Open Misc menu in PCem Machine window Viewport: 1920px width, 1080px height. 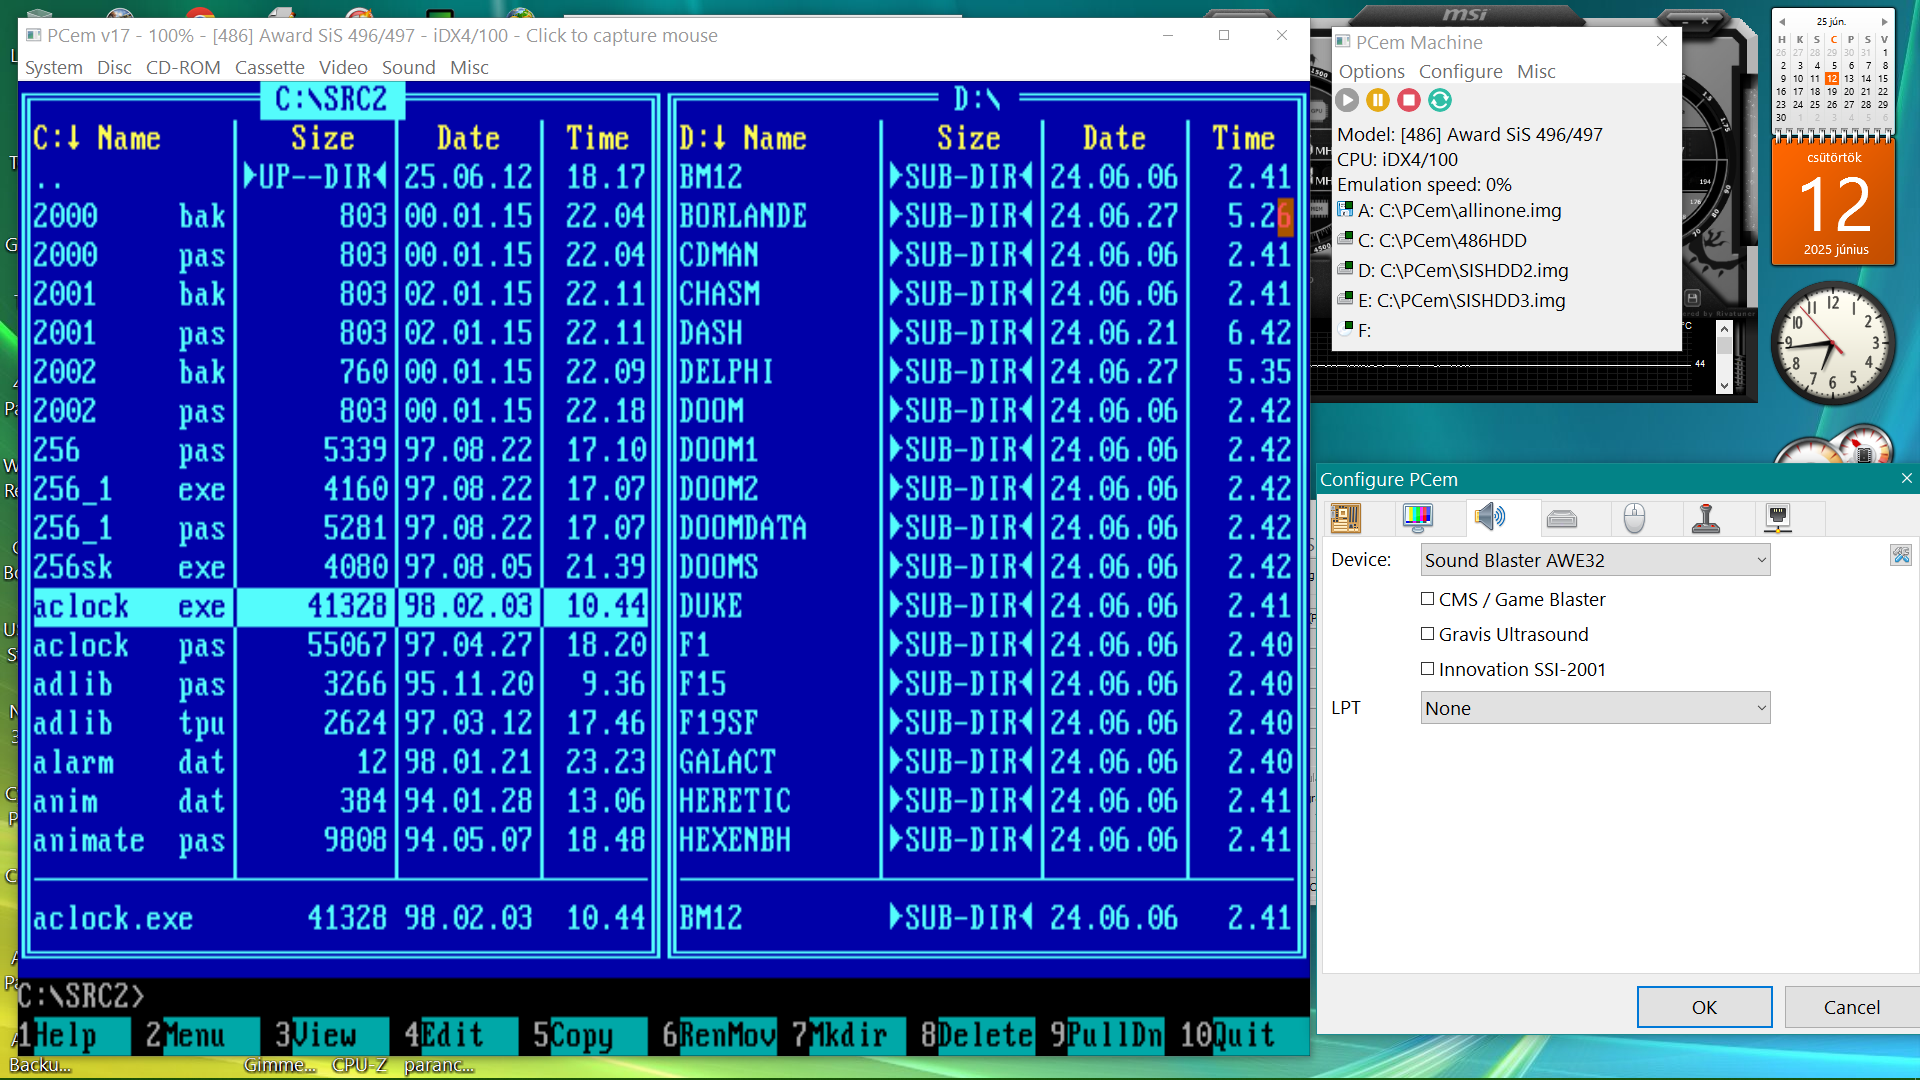tap(1536, 71)
